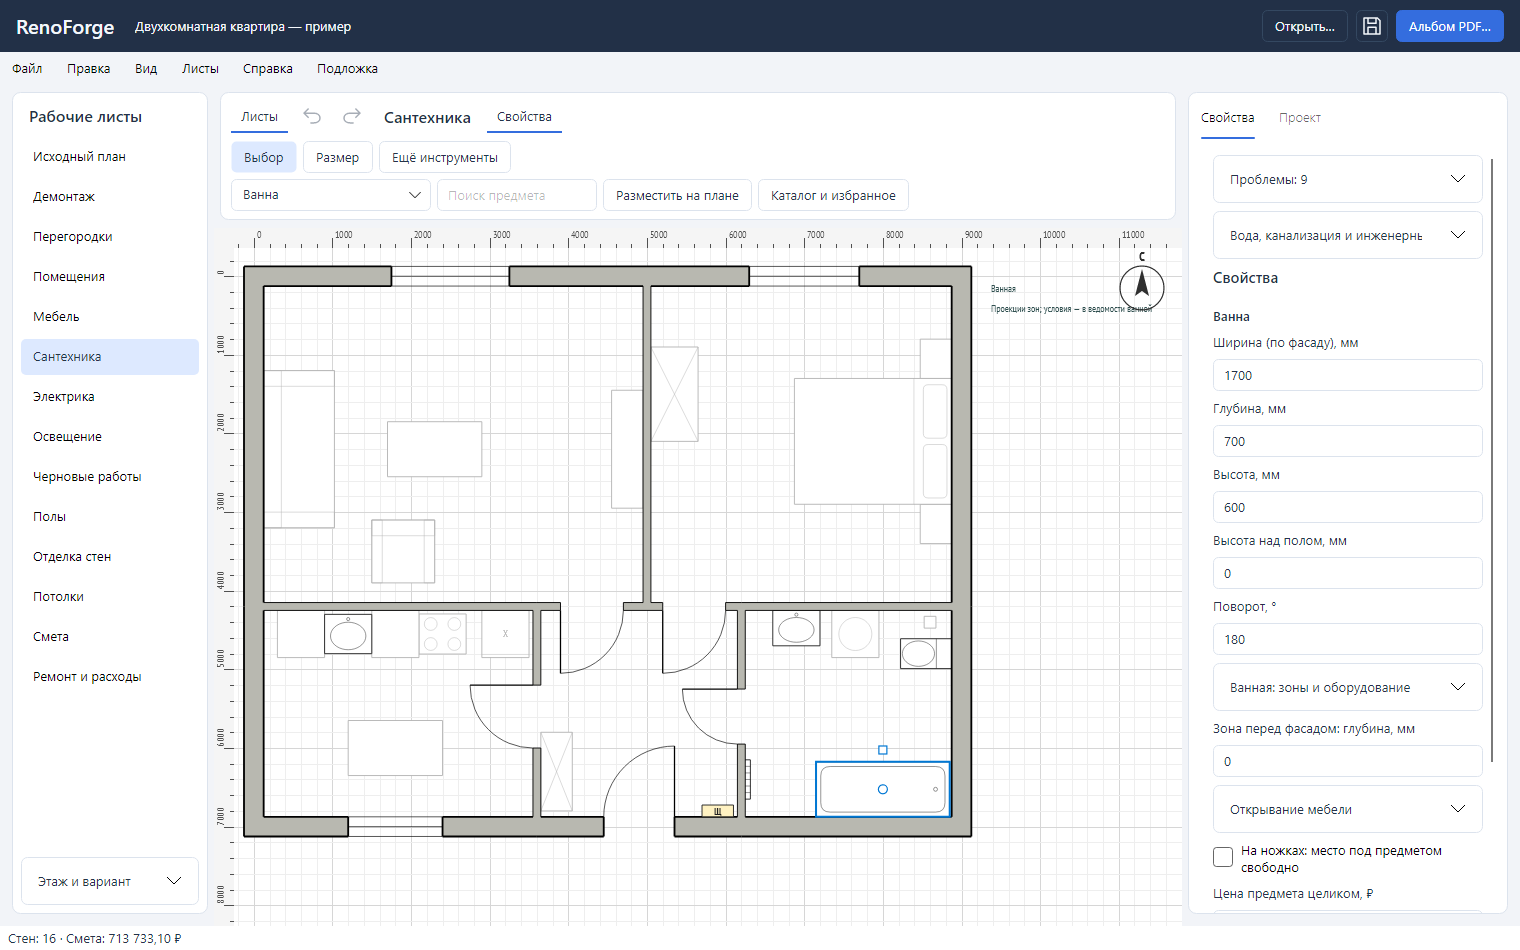Enable the 'На ножках' checkbox

pos(1223,857)
